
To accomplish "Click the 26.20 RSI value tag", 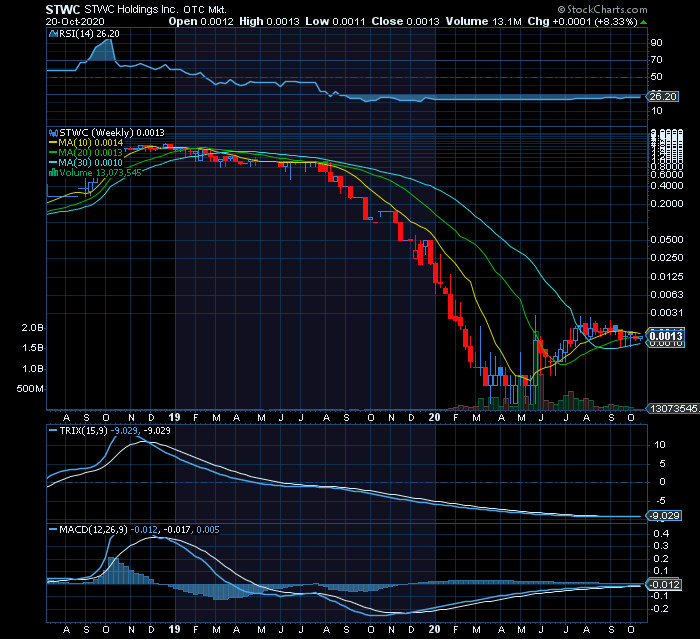I will [662, 96].
